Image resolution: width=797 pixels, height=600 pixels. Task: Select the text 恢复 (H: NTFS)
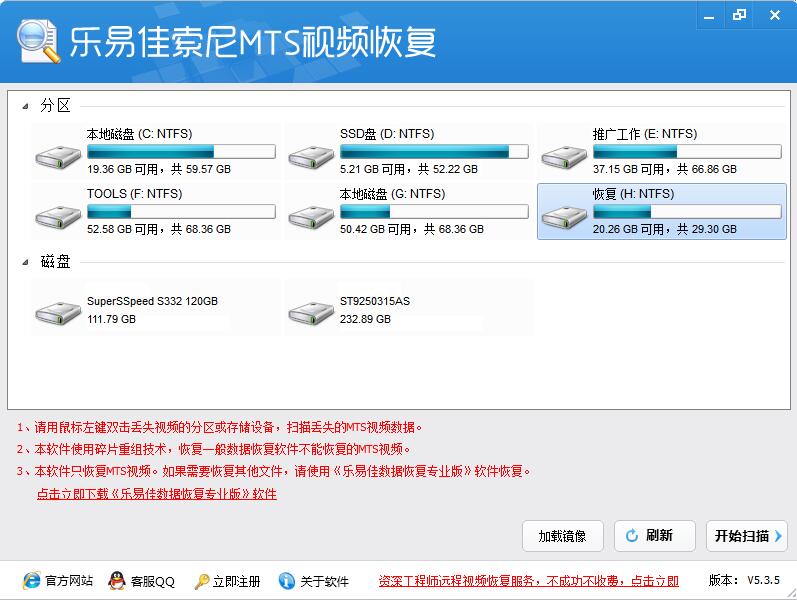click(633, 194)
